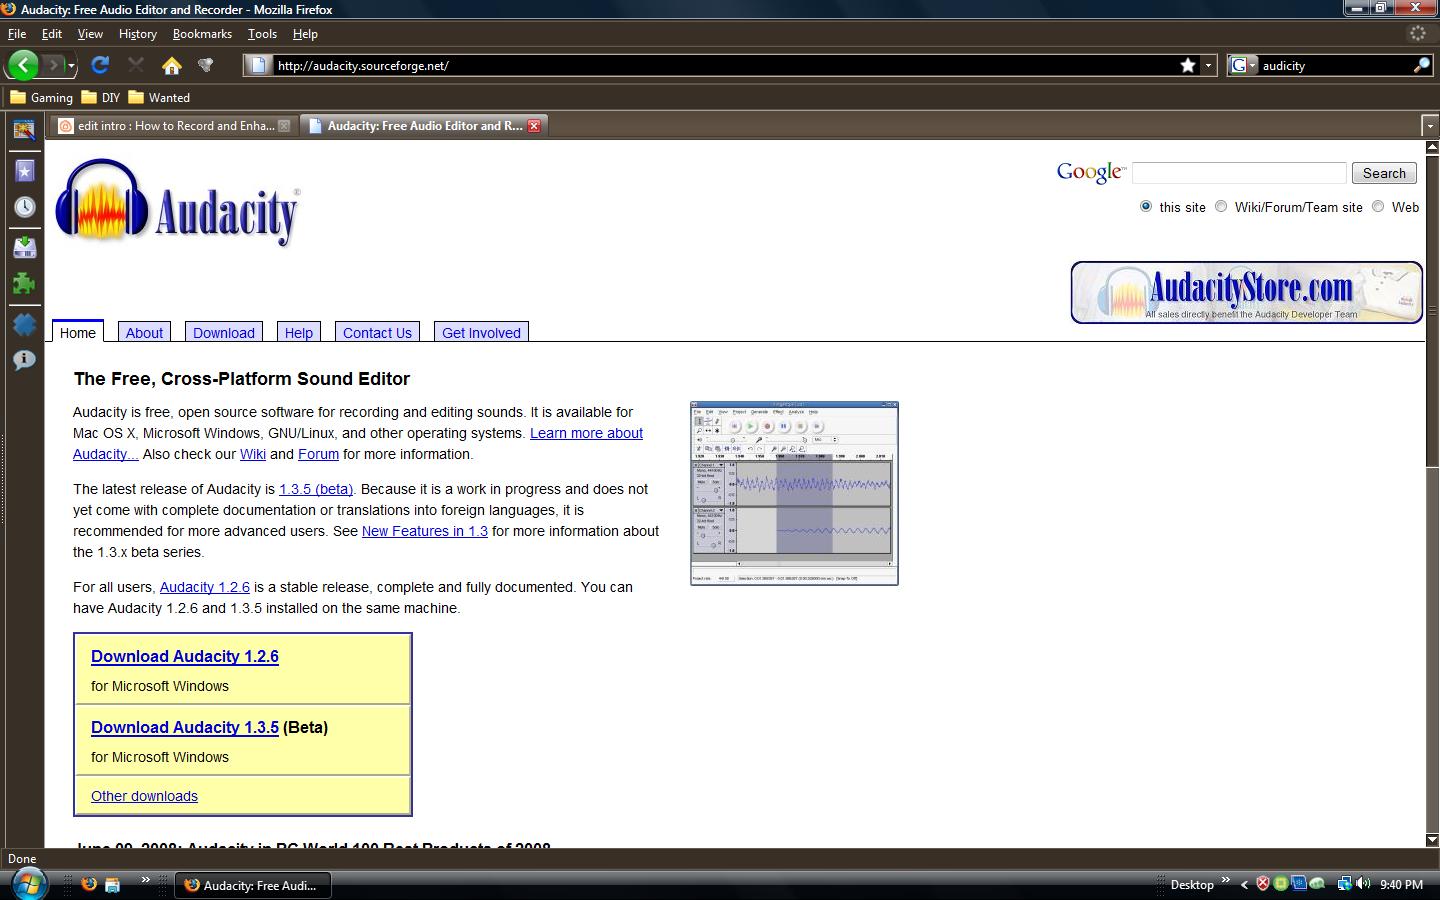Click the activity throbber icon
The width and height of the screenshot is (1440, 900).
pos(1417,33)
